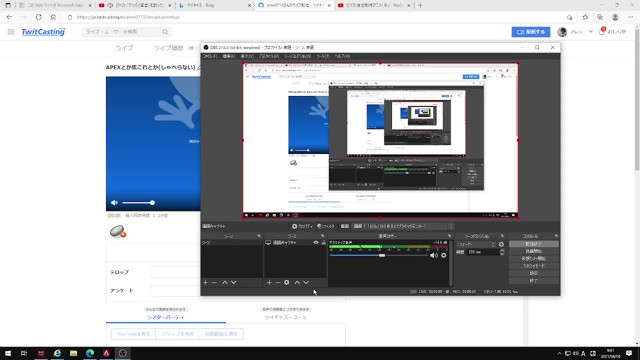This screenshot has width=640, height=360.
Task: Pop out the scene transitions dock icon
Action: [502, 236]
